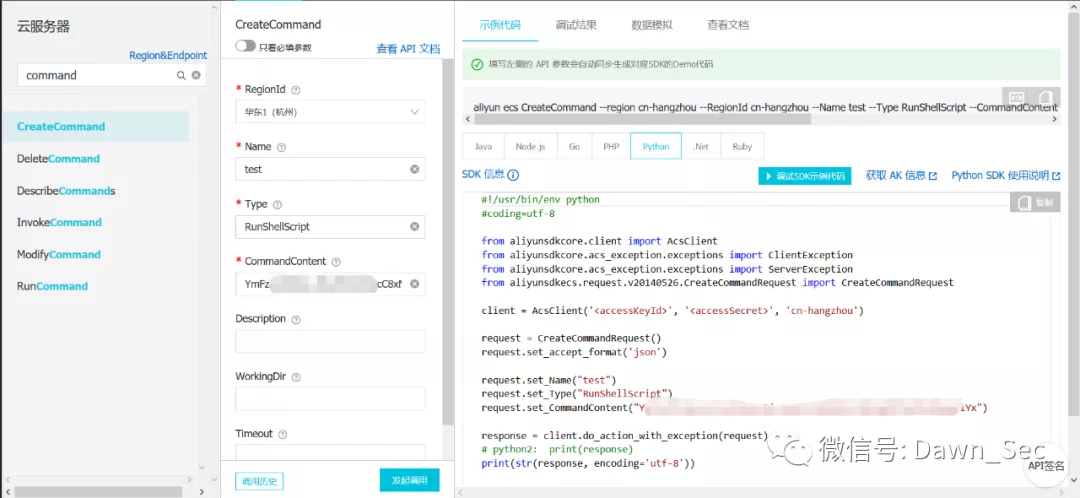Click the search magnifier icon in command box

coord(181,75)
